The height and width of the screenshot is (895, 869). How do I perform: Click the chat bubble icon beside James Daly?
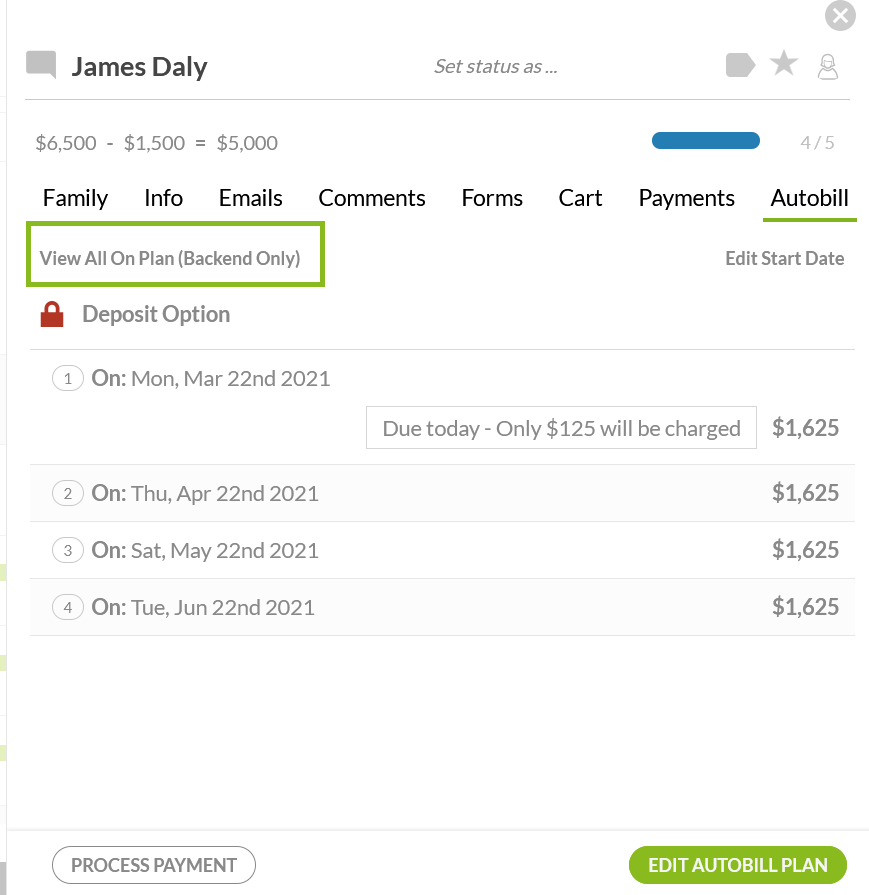41,65
